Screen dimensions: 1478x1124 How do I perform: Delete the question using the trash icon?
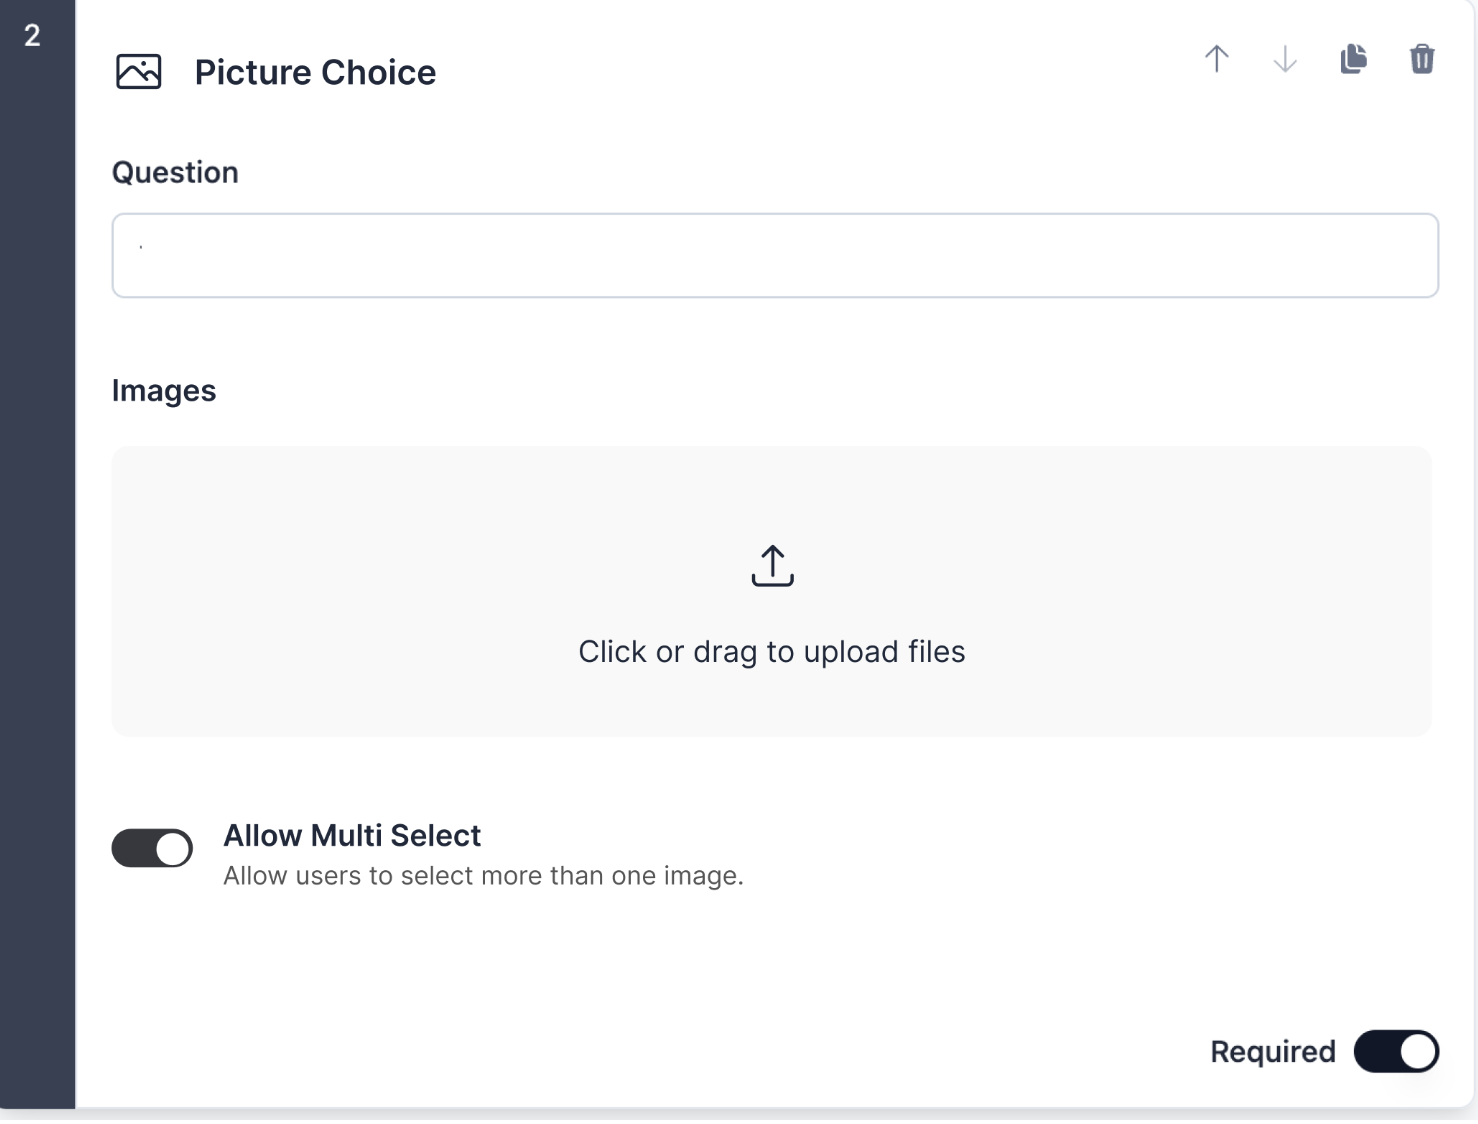coord(1421,59)
